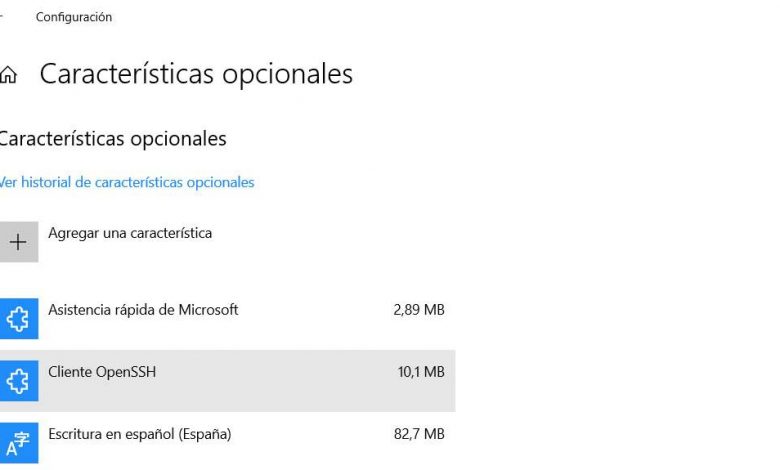This screenshot has width=780, height=470.
Task: Click the smaller Características opcionales section heading
Action: (x=113, y=138)
